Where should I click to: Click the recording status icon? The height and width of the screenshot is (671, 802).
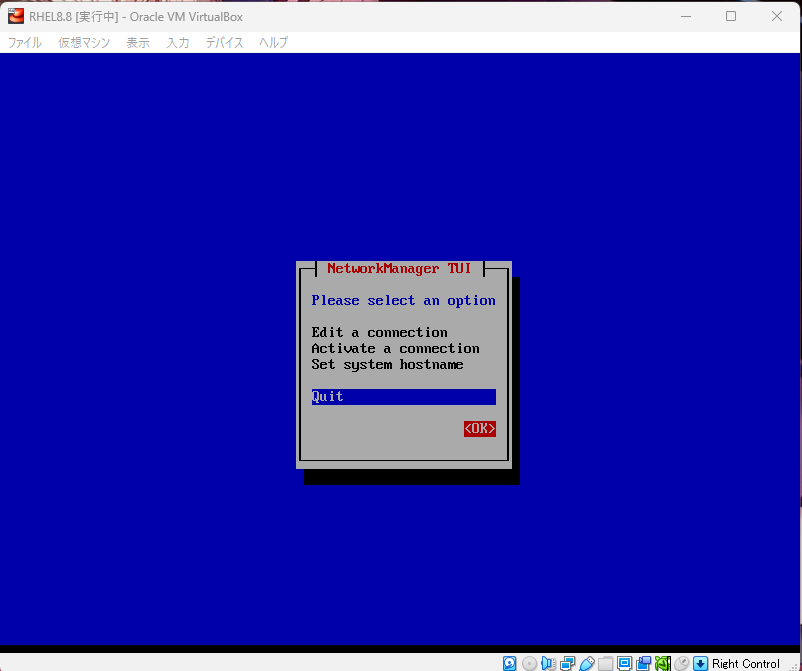tap(643, 663)
